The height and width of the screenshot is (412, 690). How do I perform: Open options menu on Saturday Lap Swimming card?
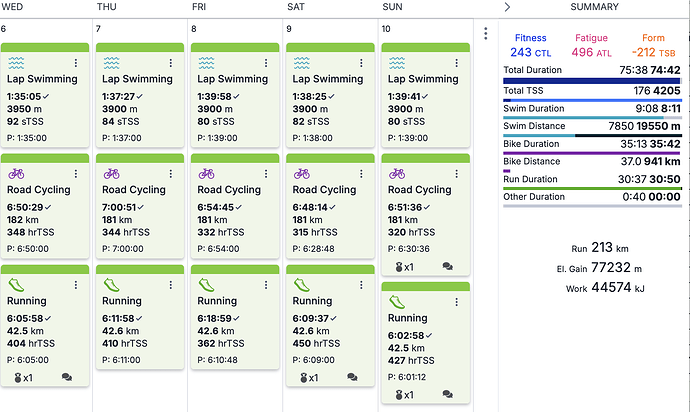[x=361, y=63]
